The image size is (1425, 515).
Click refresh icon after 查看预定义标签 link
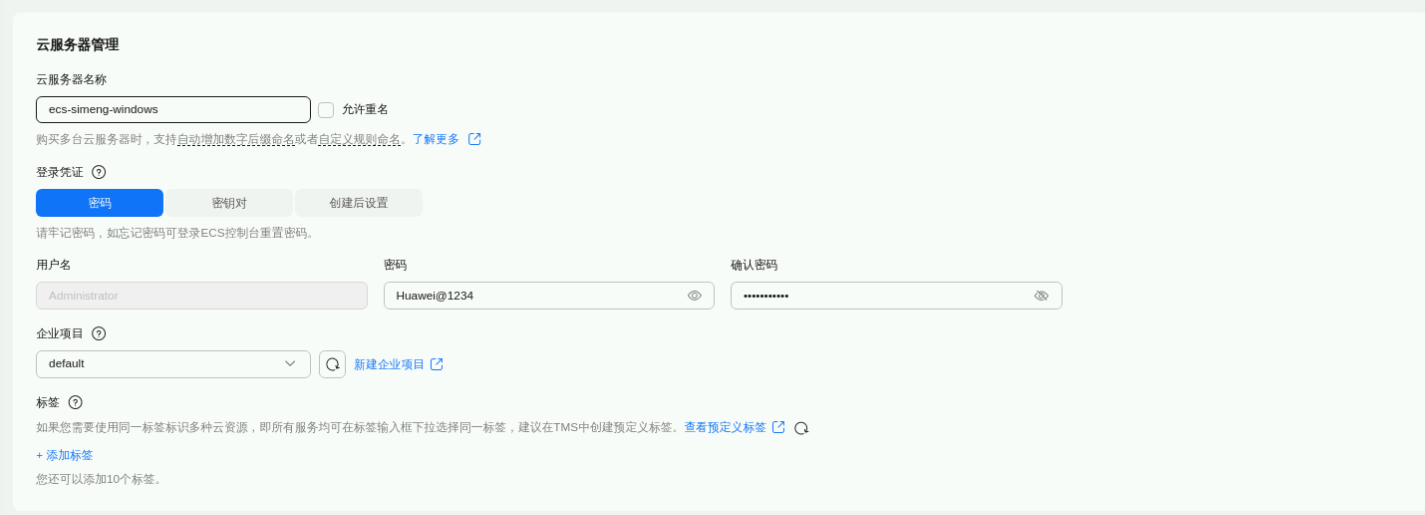(801, 428)
